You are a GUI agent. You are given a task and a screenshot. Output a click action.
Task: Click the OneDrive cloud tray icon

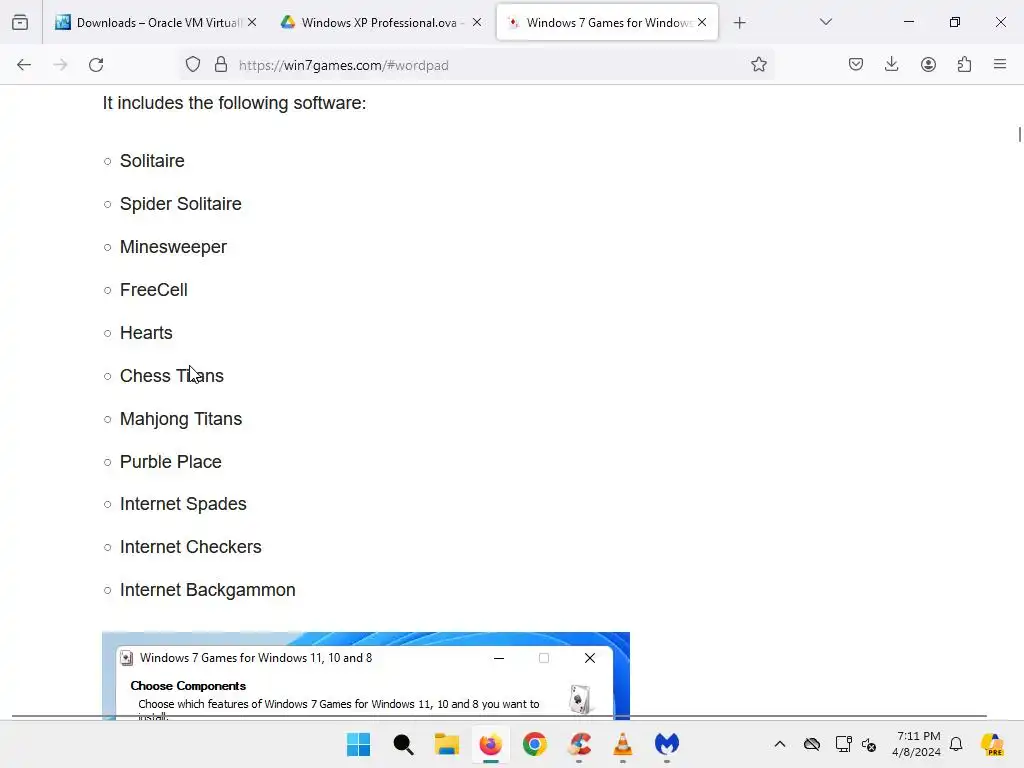click(812, 744)
